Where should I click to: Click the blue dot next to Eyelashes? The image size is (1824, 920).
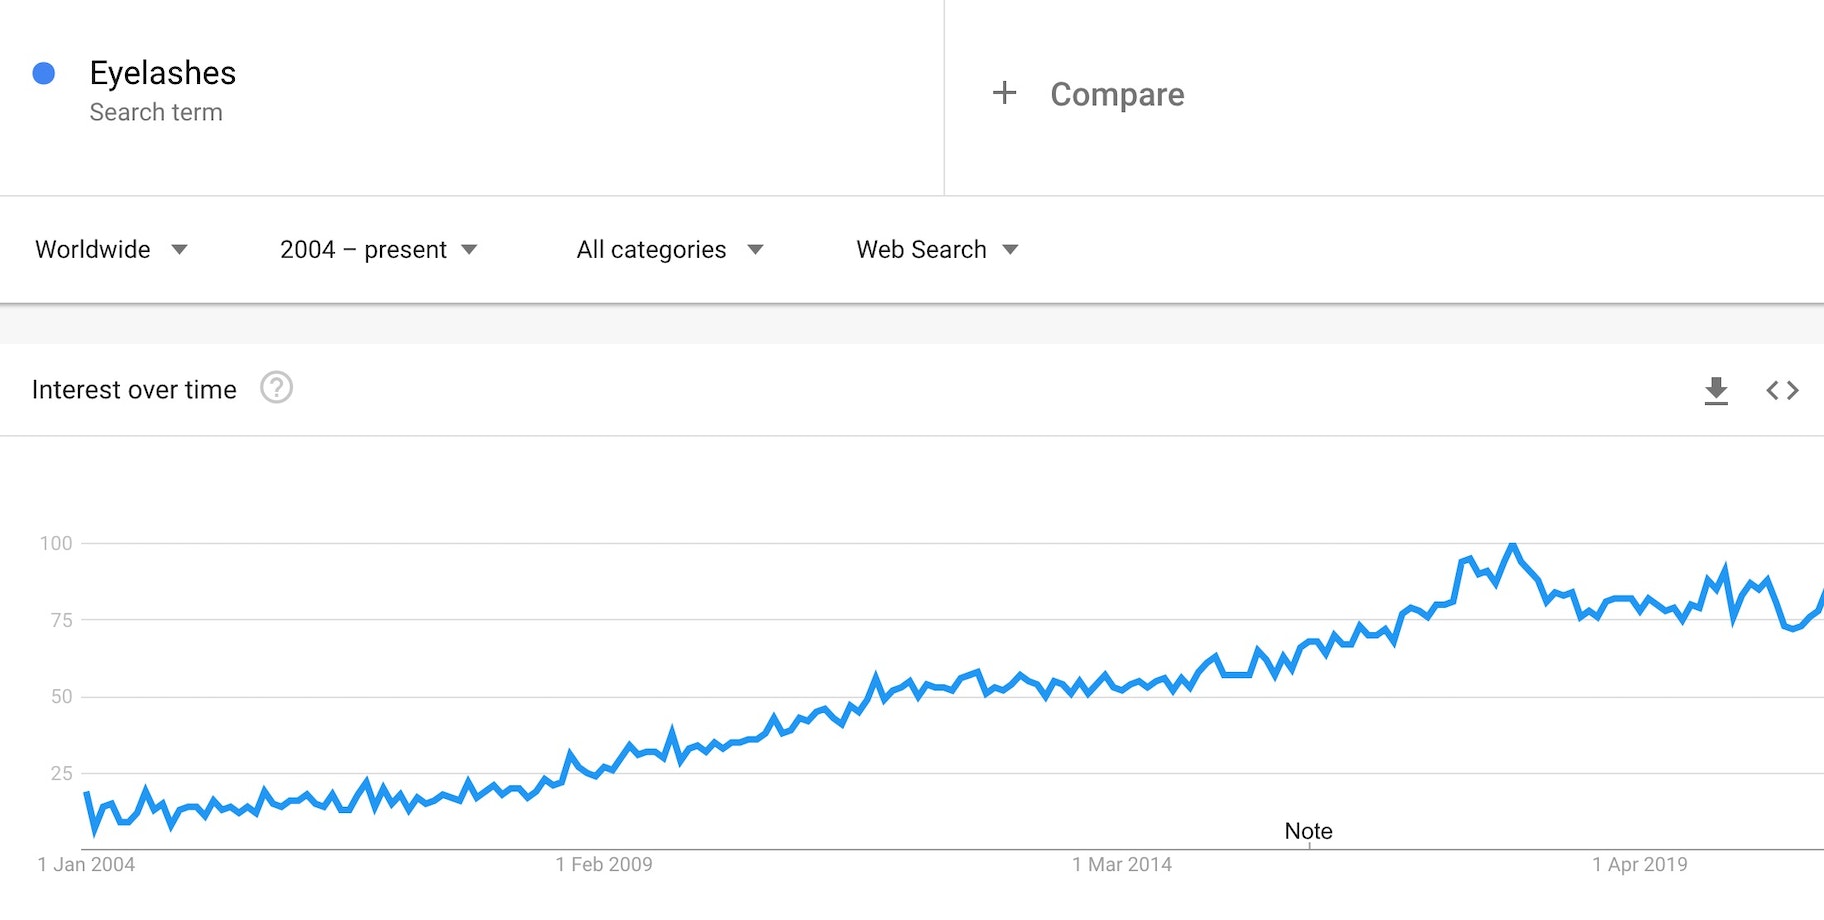point(44,73)
